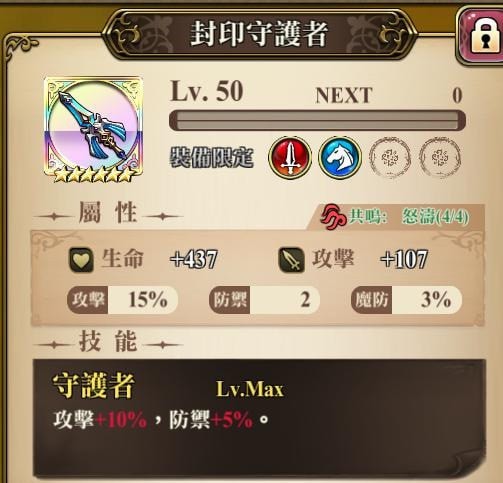503x483 pixels.
Task: Click the 封印守護者 title banner
Action: click(259, 34)
